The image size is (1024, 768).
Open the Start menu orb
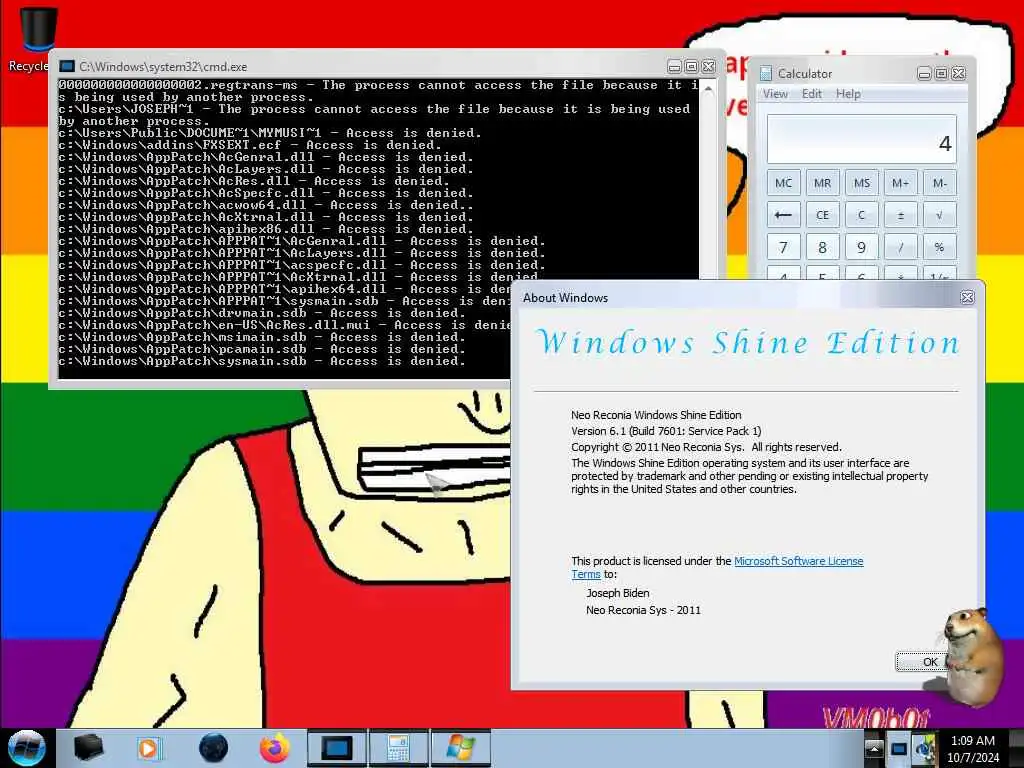[x=26, y=748]
